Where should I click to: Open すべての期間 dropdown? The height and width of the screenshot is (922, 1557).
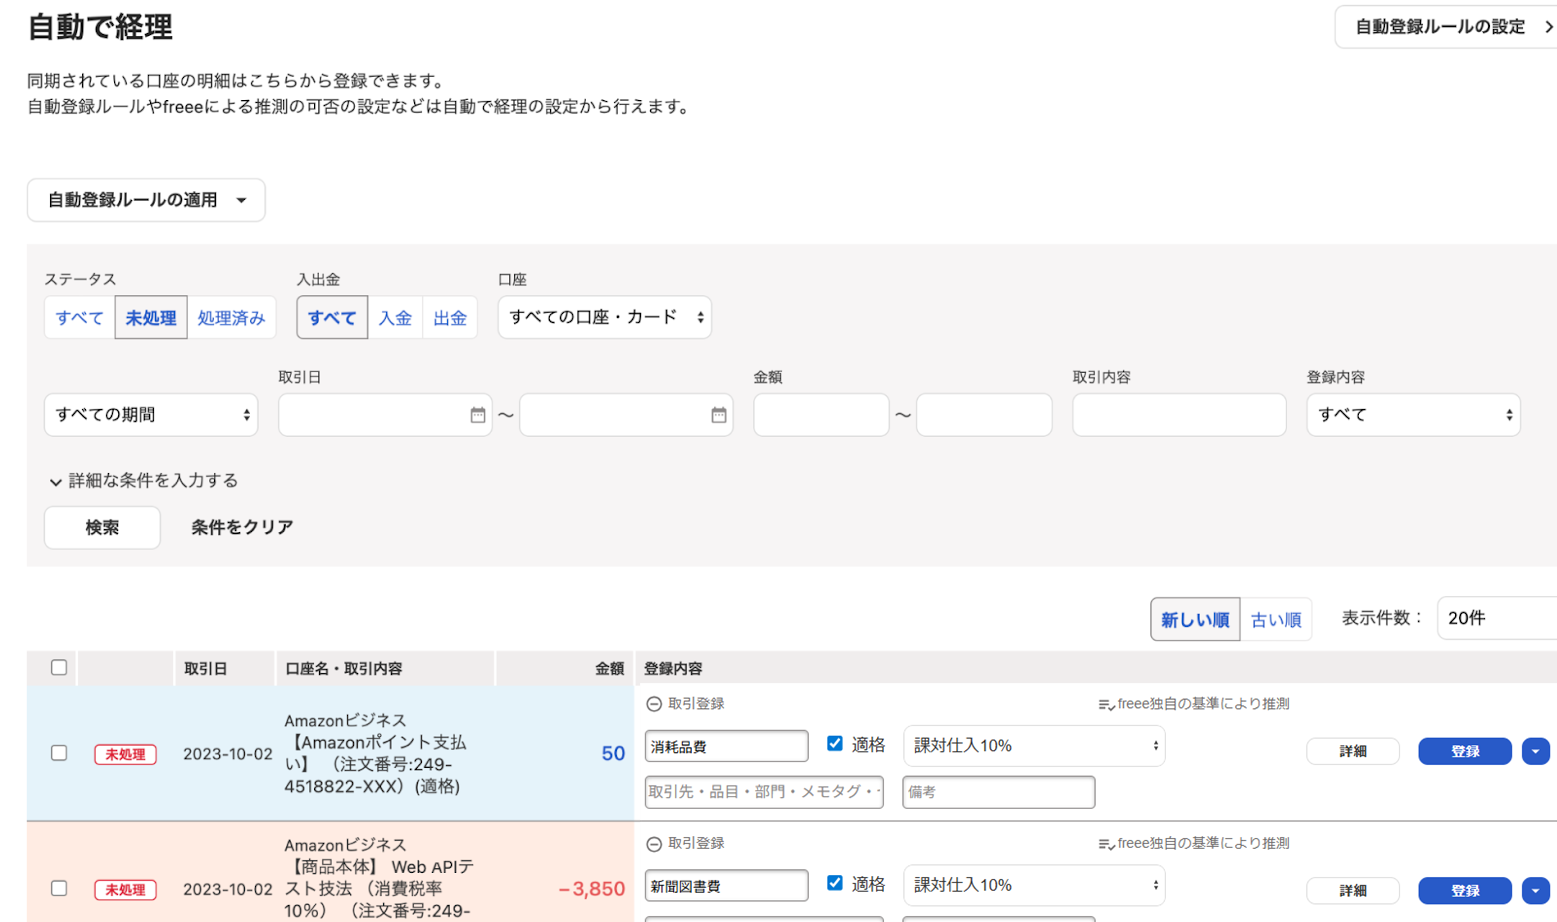point(151,415)
